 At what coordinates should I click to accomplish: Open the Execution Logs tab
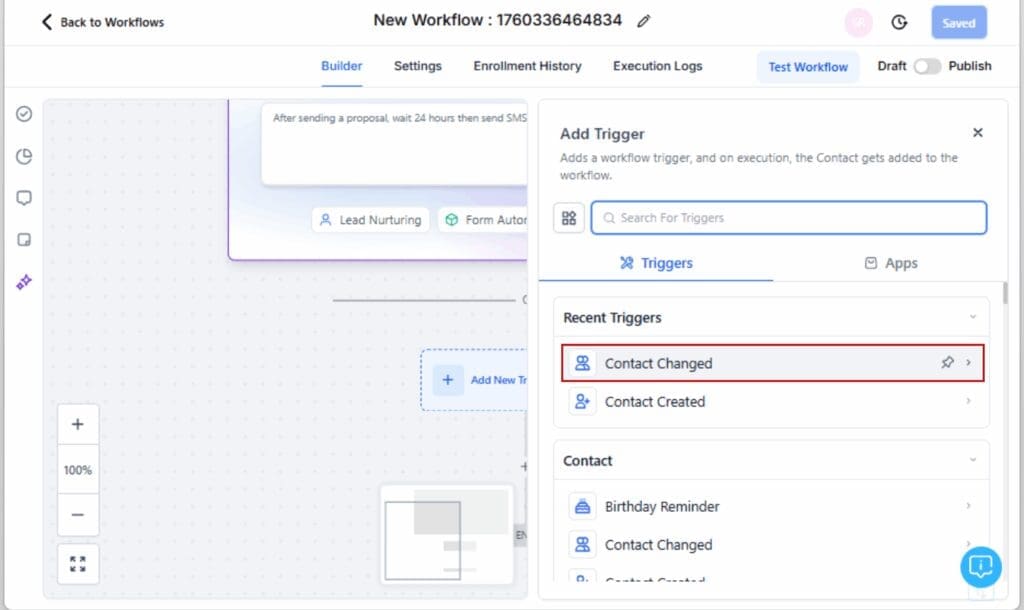pos(657,66)
